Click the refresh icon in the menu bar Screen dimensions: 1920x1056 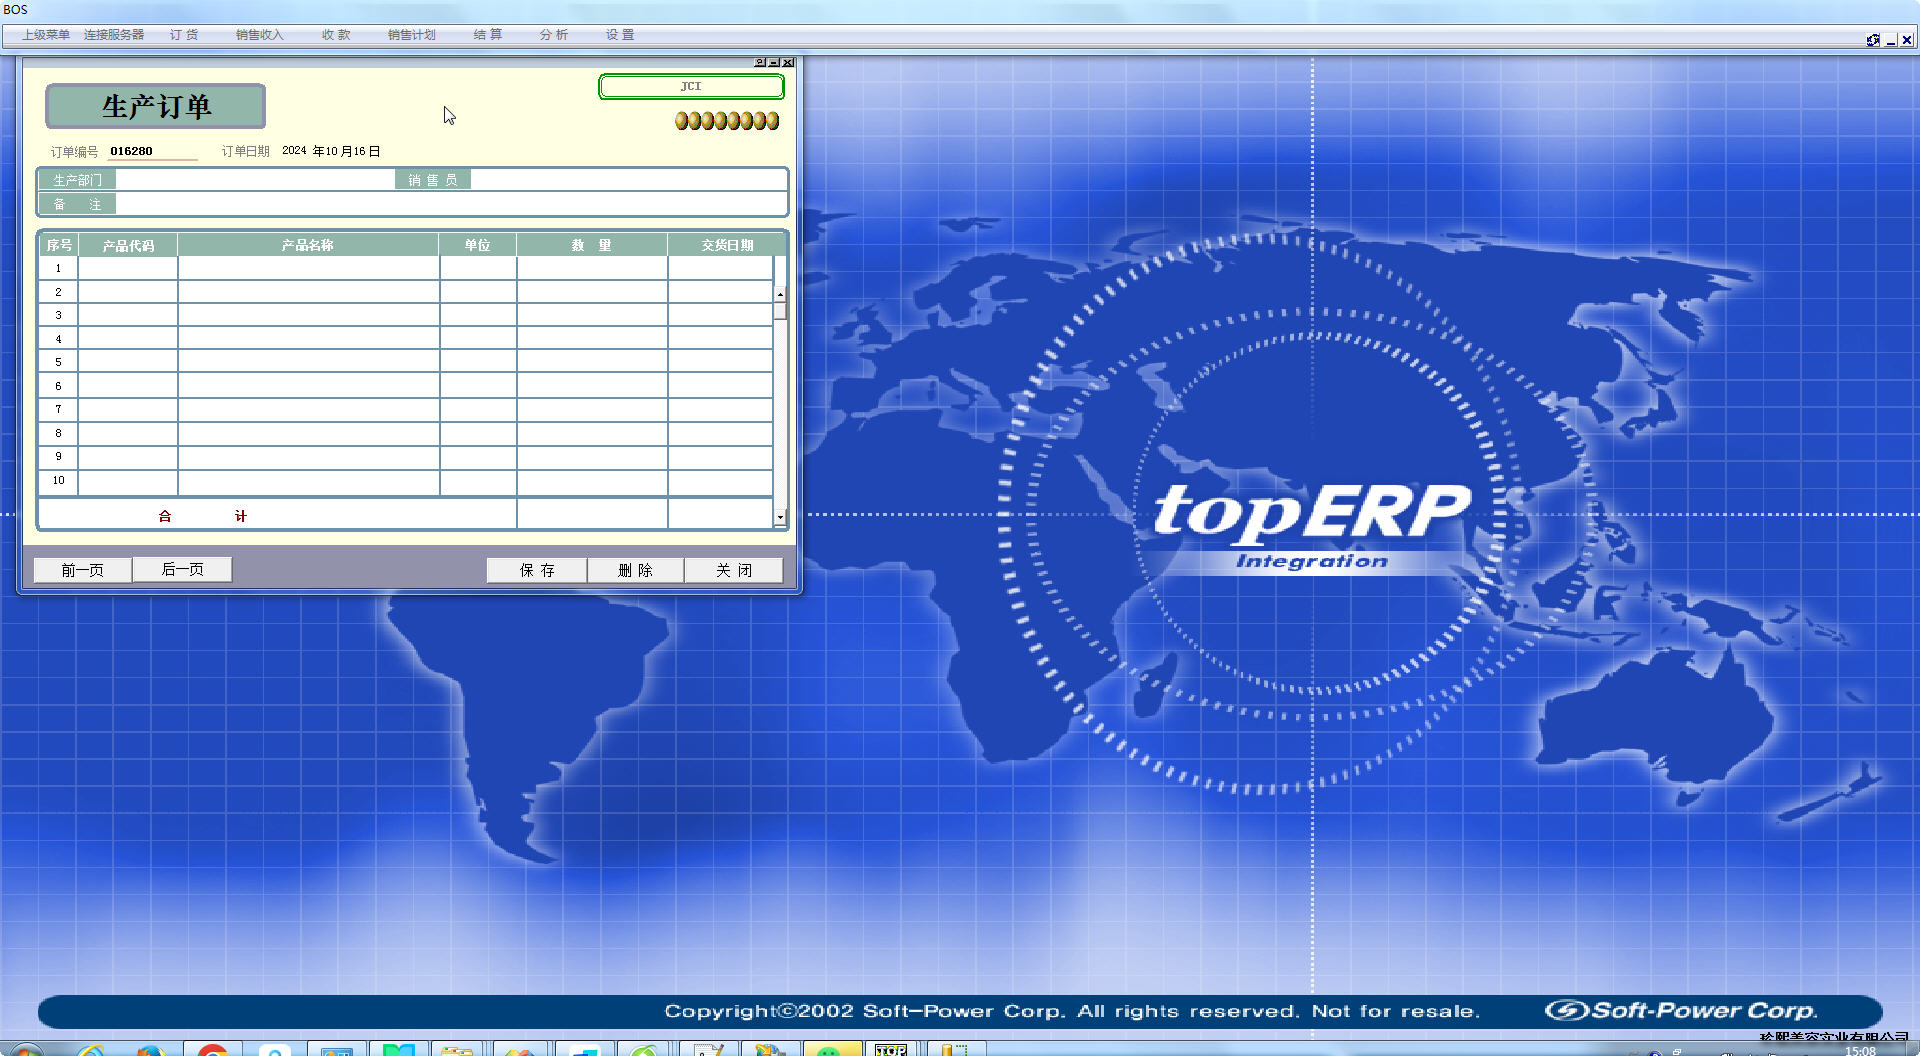coord(1872,40)
